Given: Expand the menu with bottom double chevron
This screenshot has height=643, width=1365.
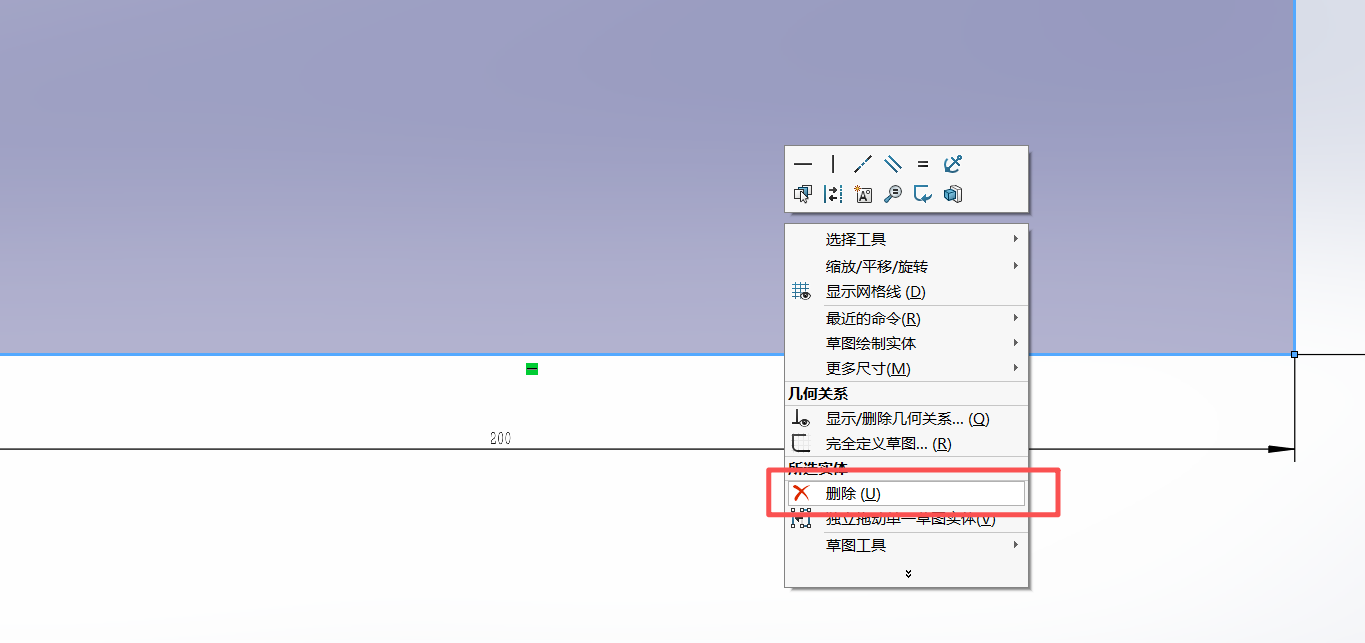Looking at the screenshot, I should [x=907, y=574].
